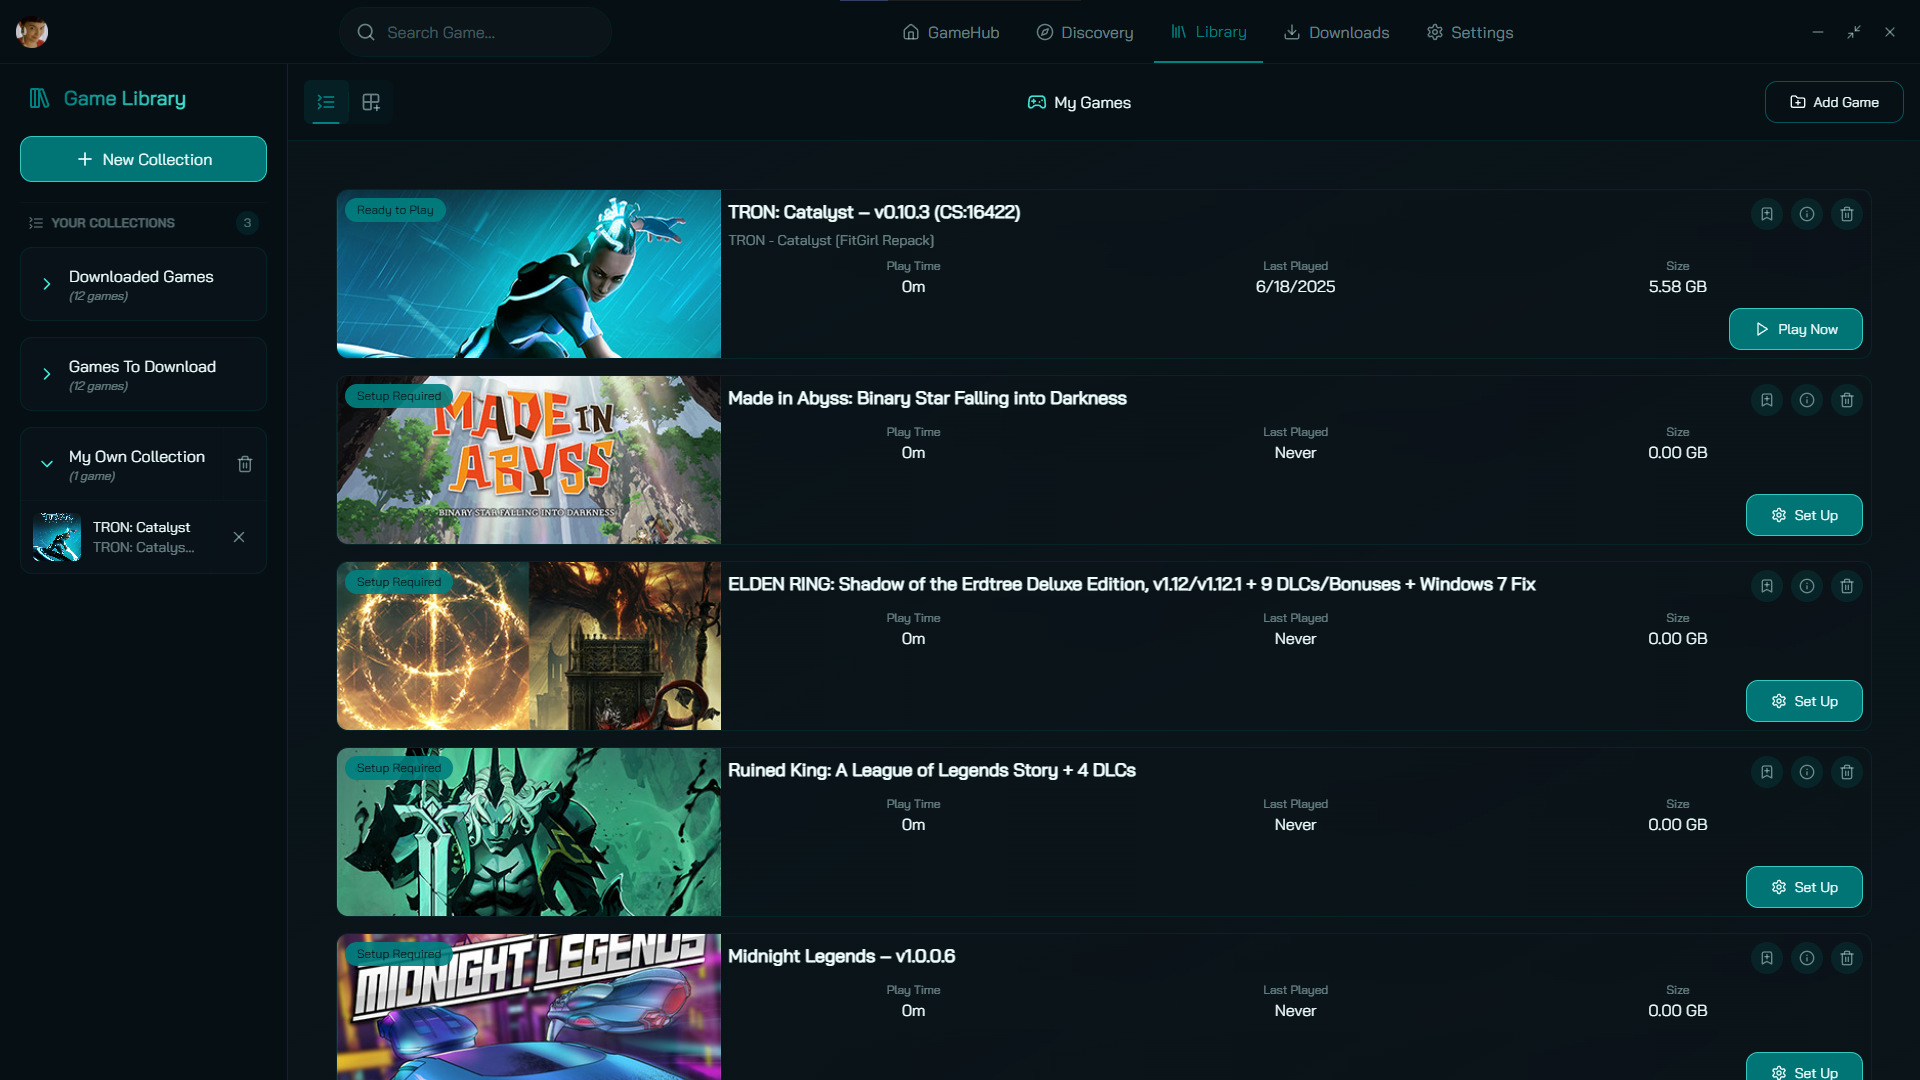Open the GameHub tab

tap(950, 32)
